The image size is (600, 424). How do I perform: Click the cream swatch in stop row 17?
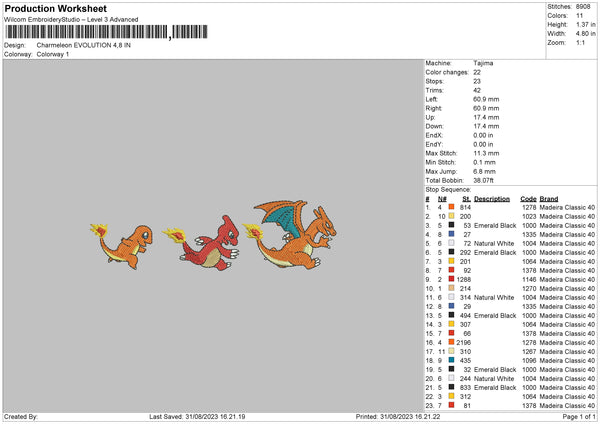(452, 351)
